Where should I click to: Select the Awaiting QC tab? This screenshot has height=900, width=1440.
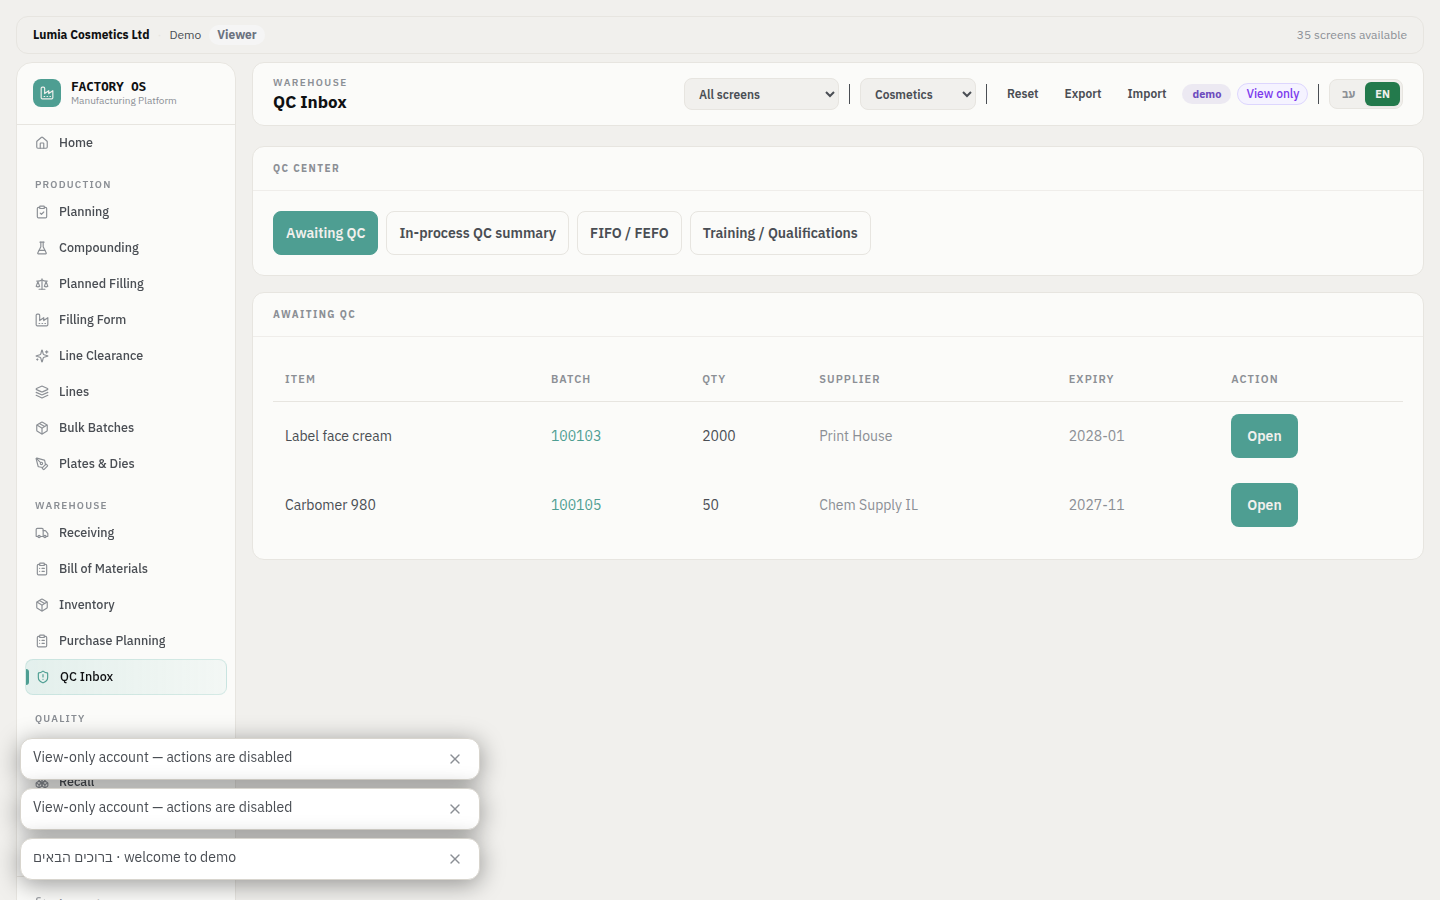tap(325, 233)
